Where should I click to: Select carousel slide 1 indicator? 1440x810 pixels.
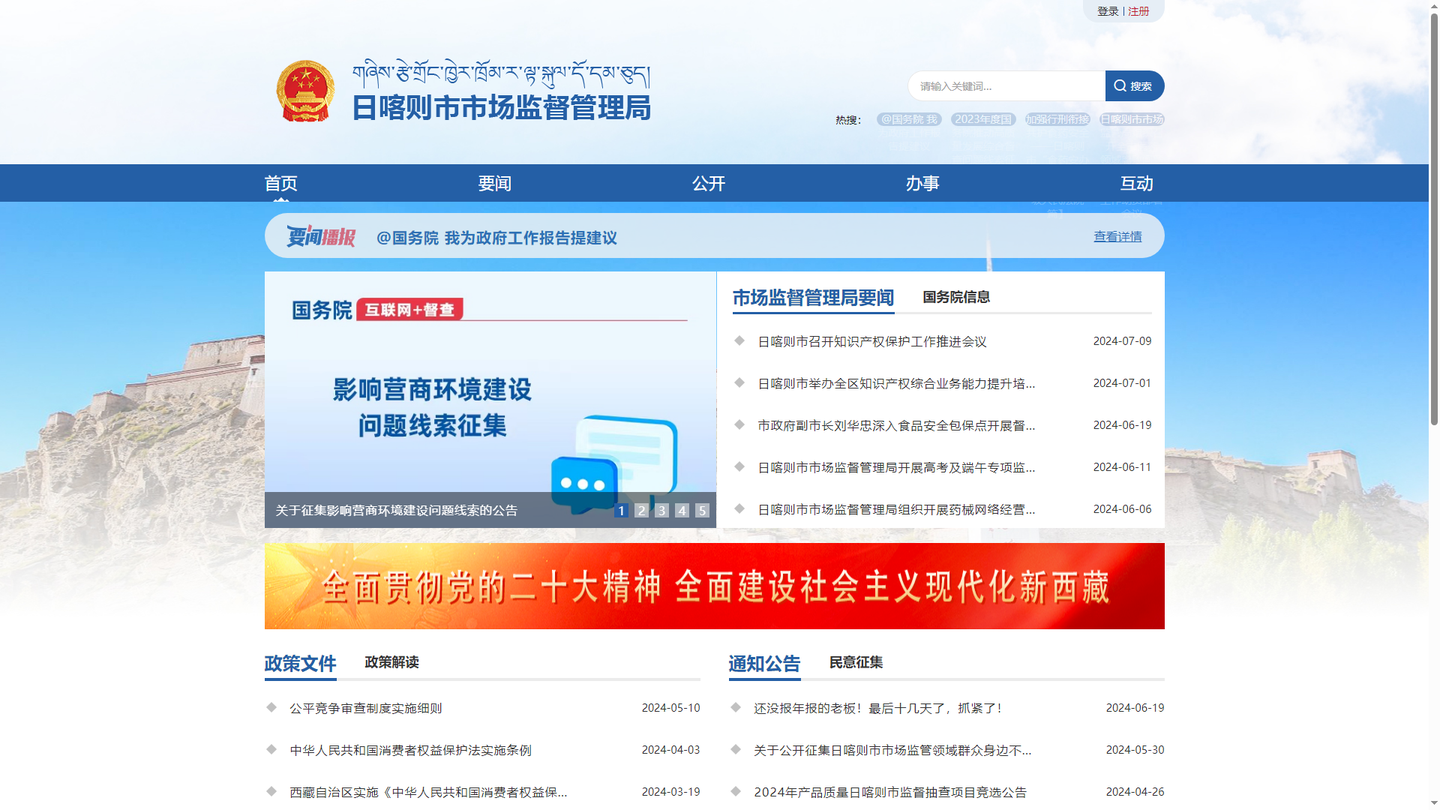tap(622, 510)
